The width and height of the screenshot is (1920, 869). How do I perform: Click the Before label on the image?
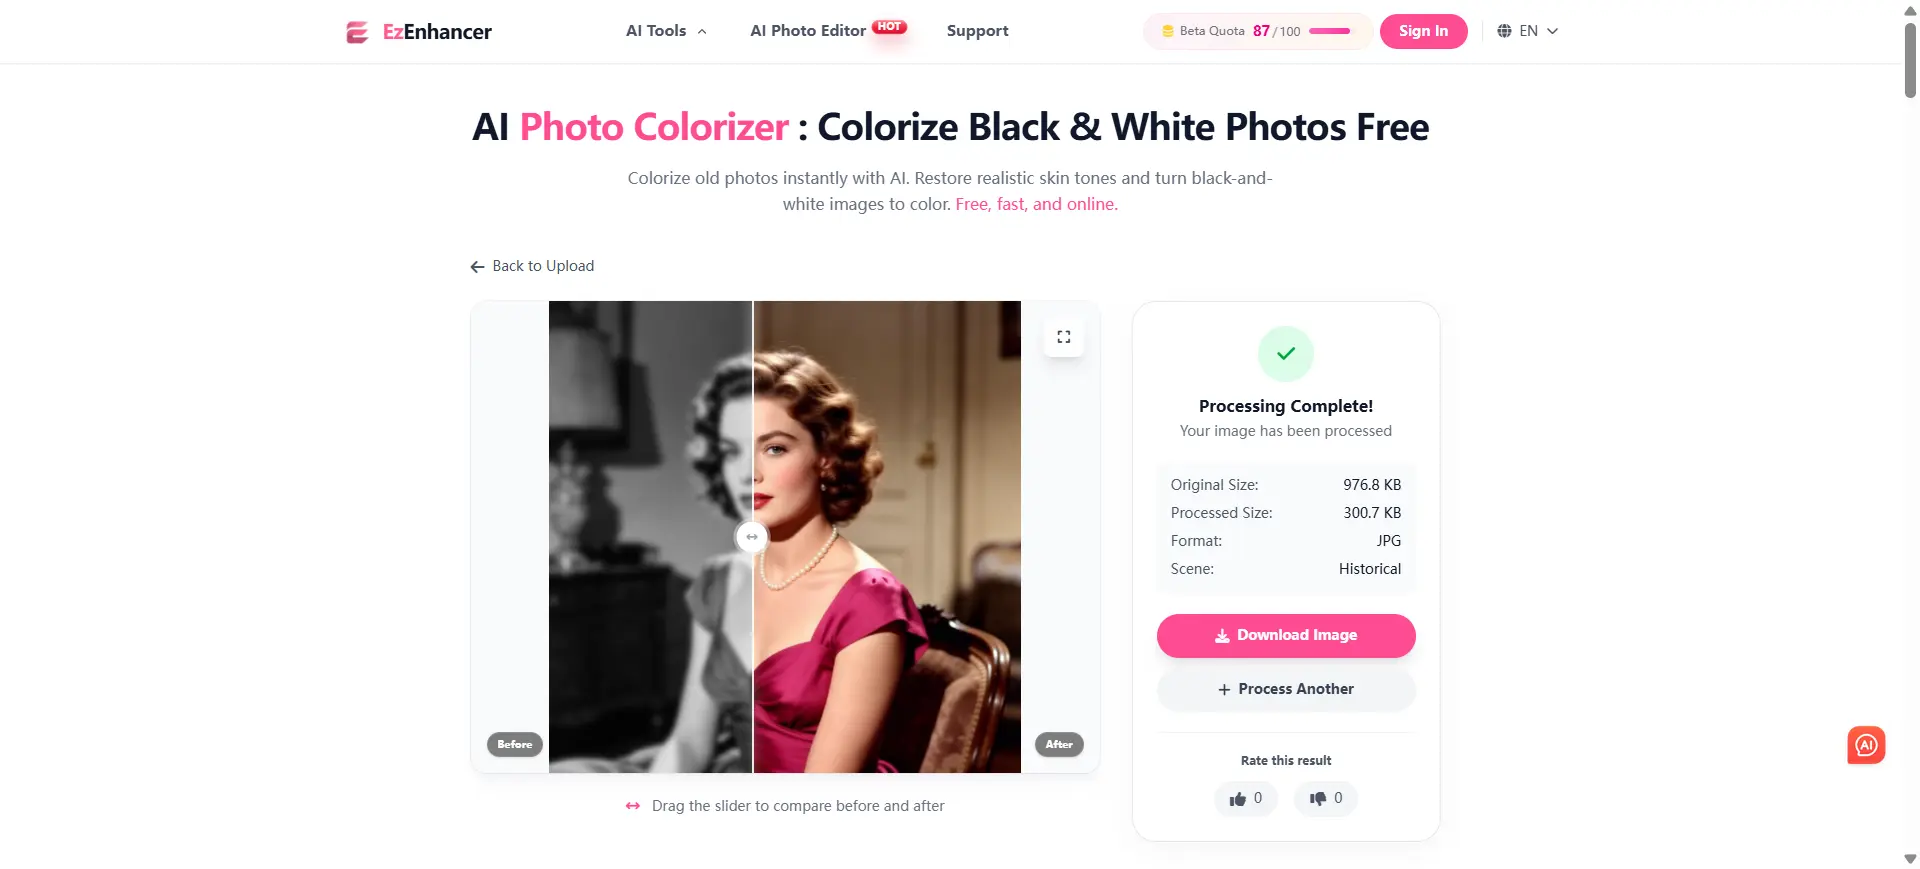click(x=515, y=745)
